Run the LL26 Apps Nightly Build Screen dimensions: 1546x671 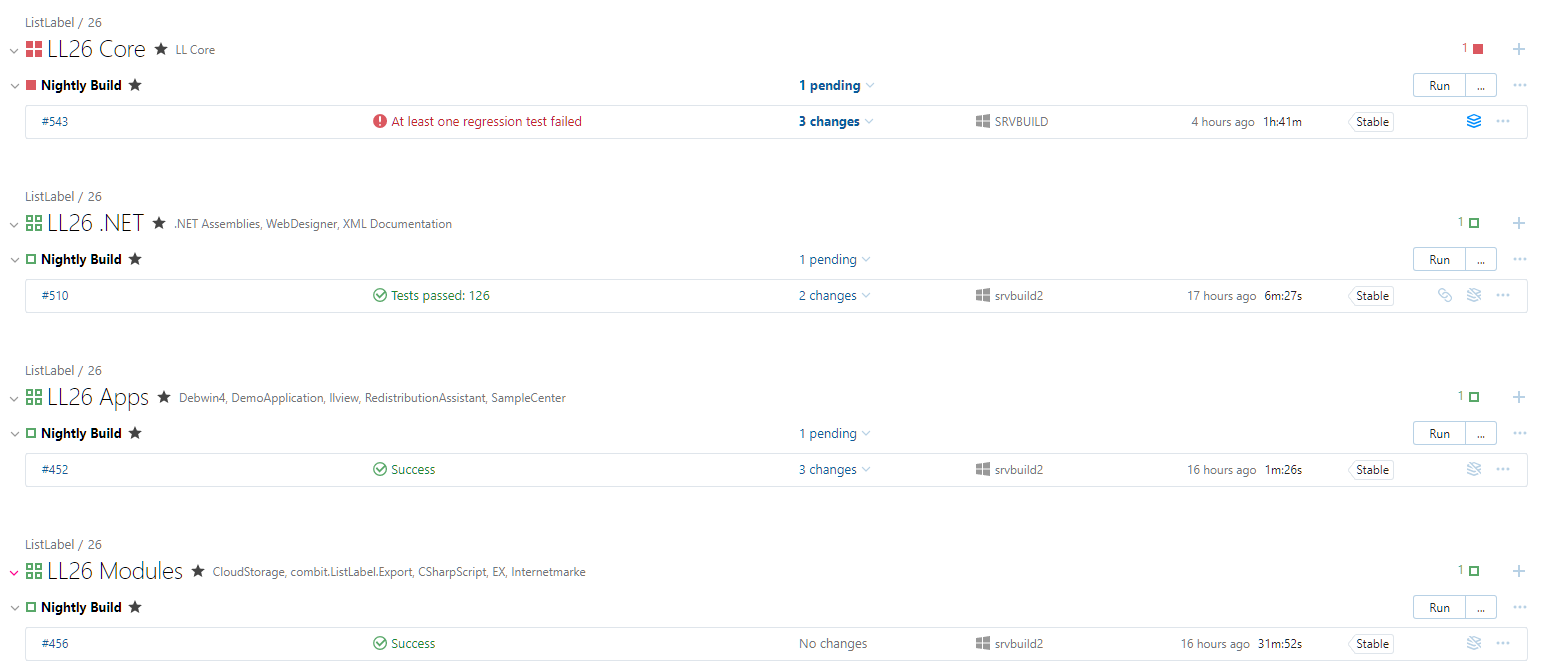1439,434
